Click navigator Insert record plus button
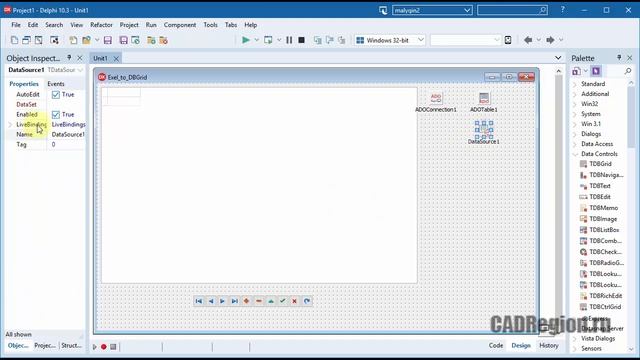Image resolution: width=640 pixels, height=360 pixels. [247, 301]
